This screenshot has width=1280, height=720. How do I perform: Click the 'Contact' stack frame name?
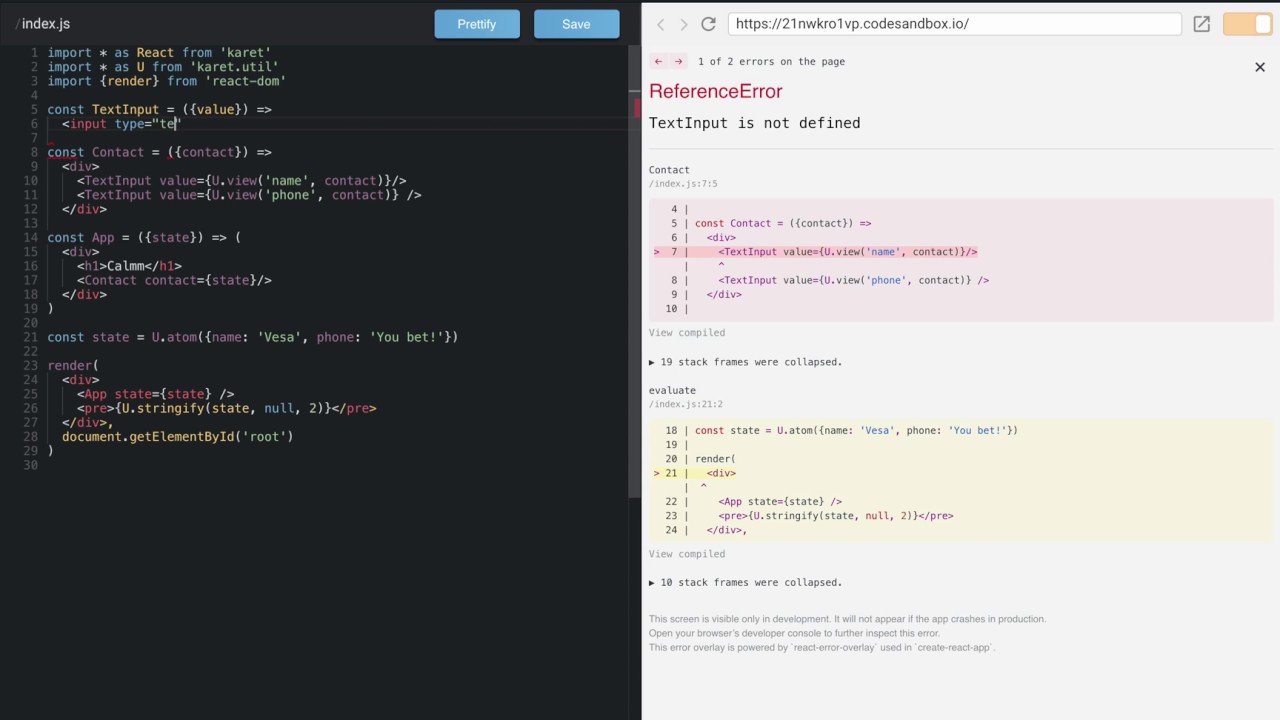coord(669,170)
